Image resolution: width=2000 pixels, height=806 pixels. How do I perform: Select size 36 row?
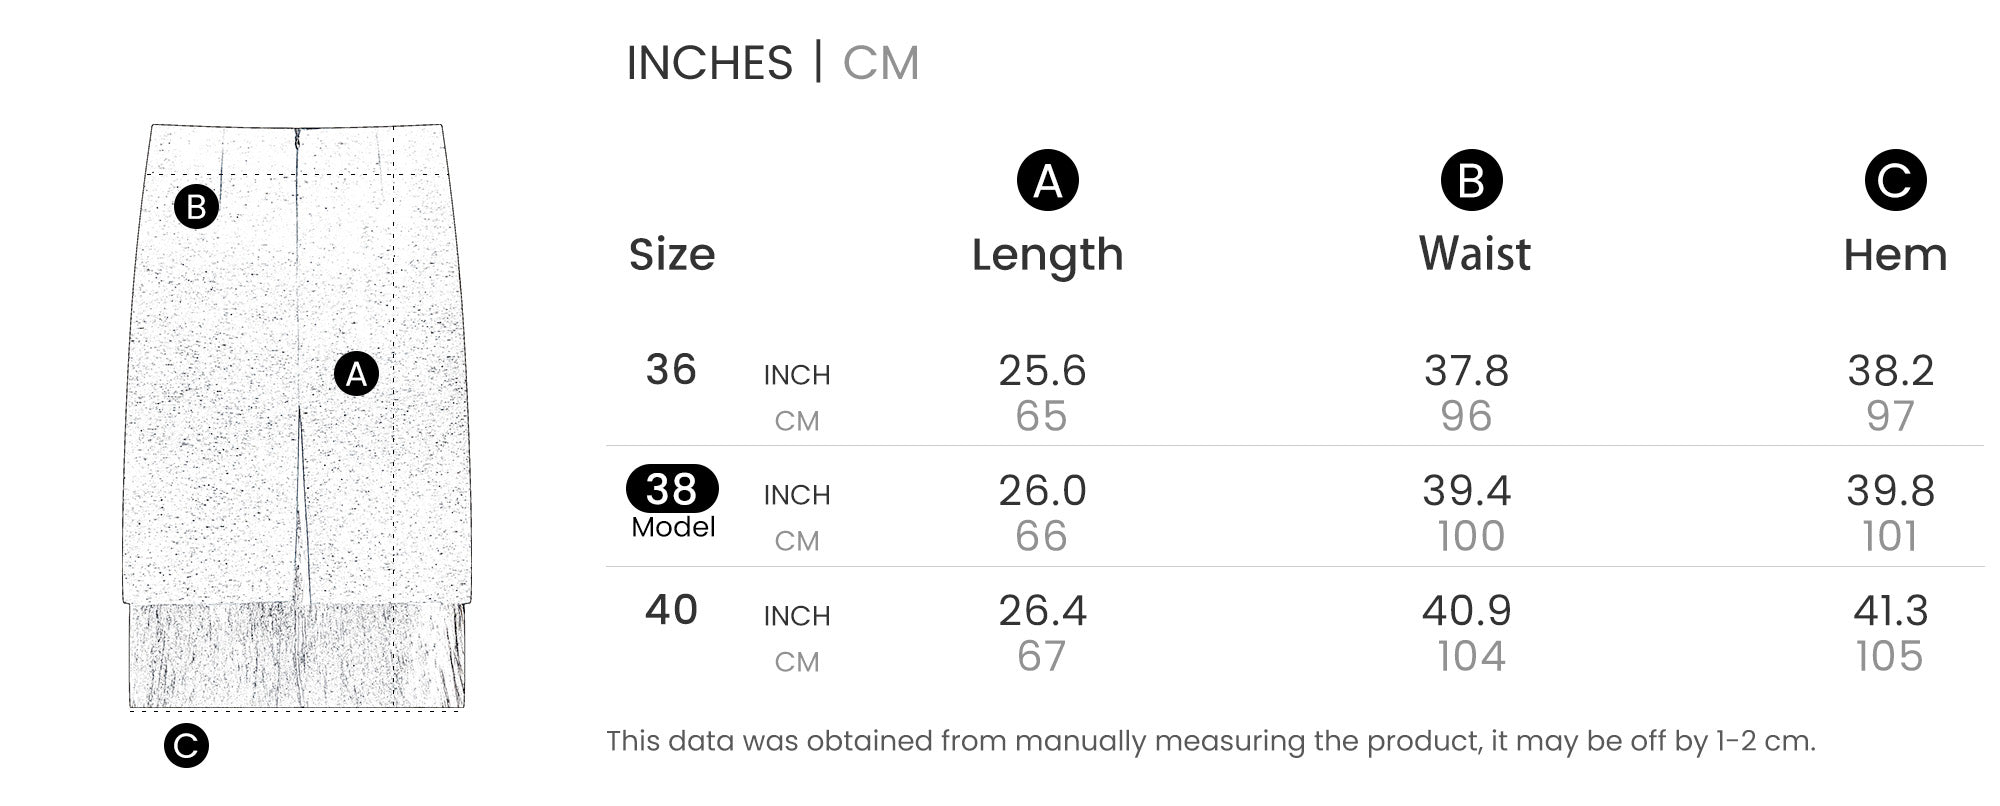coord(1295,392)
